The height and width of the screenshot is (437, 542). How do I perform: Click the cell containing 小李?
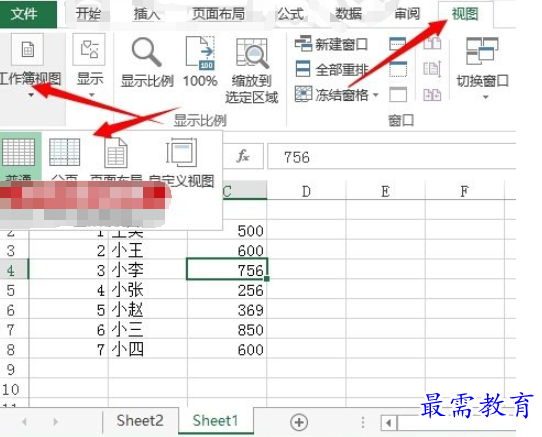click(x=148, y=270)
